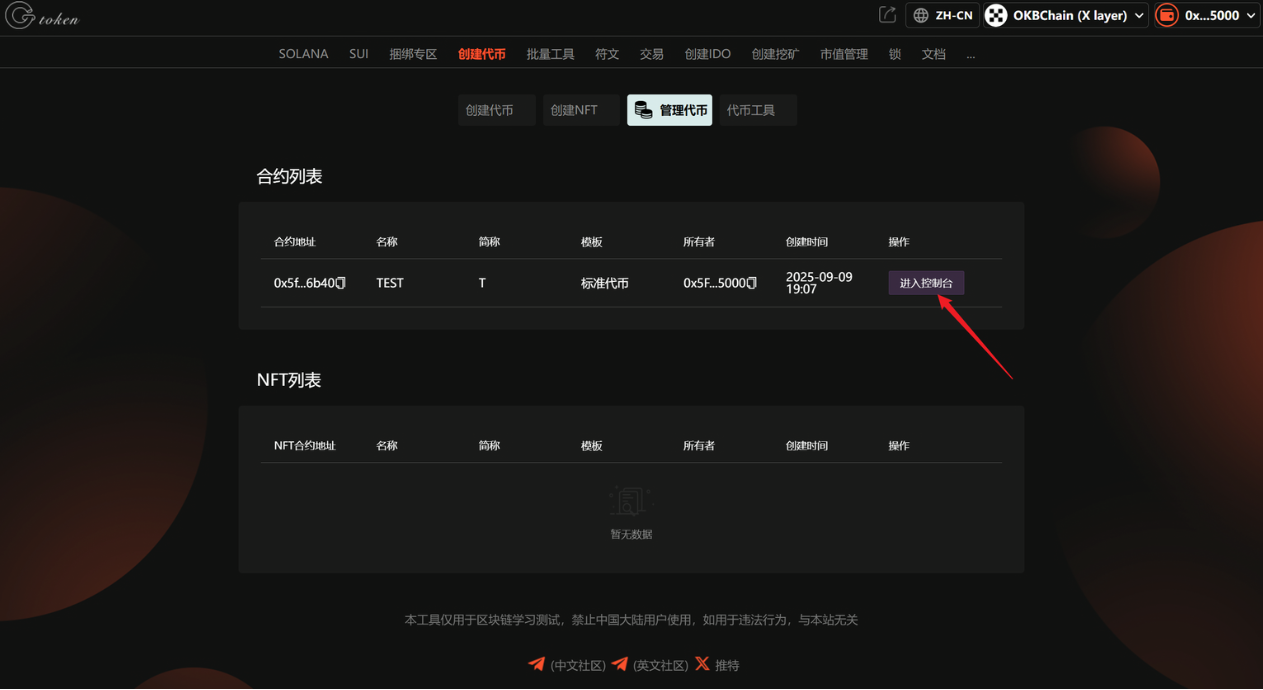Click the 推特 link
The width and height of the screenshot is (1263, 690).
tap(727, 665)
